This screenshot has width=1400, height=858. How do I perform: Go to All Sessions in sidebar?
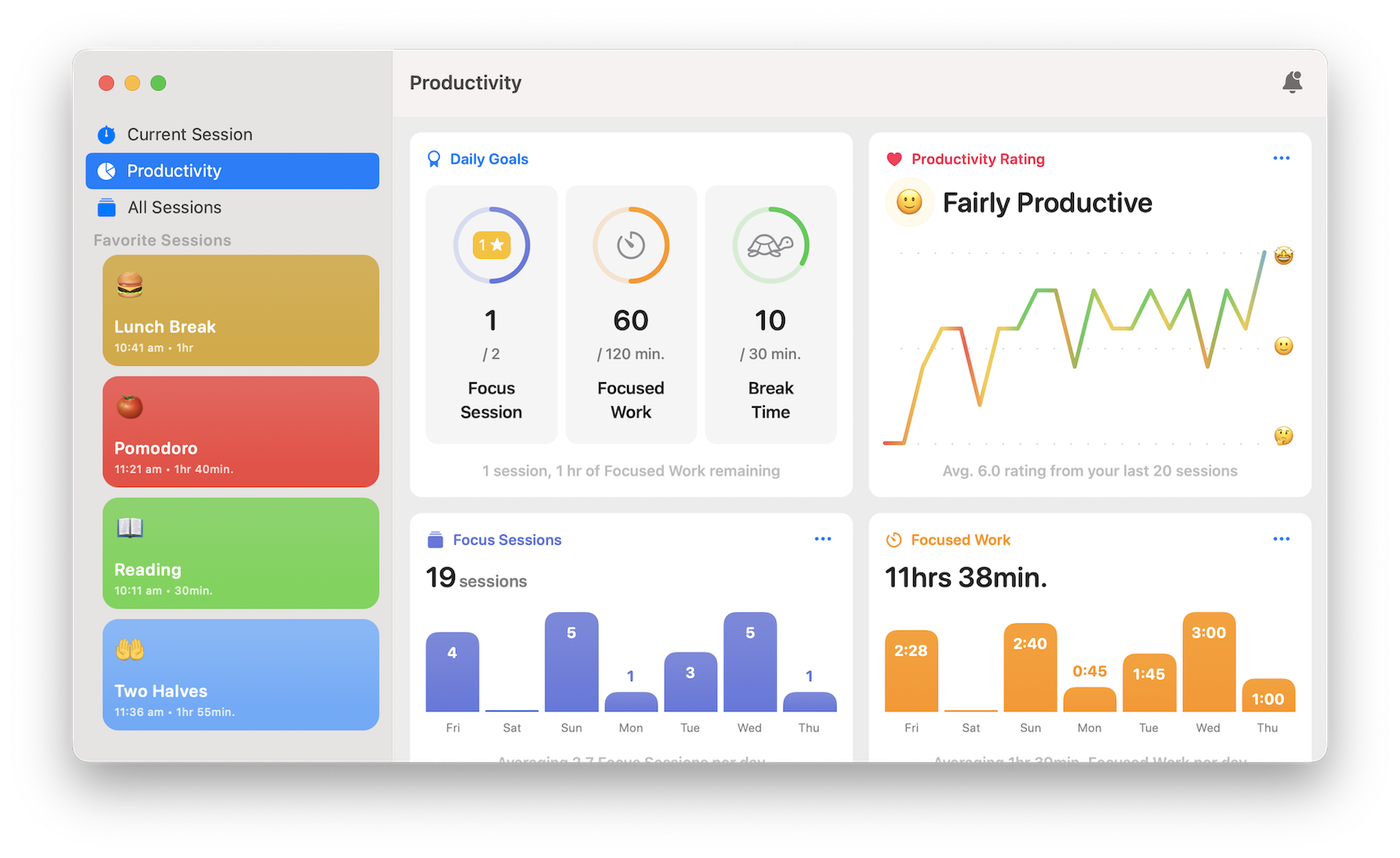[174, 208]
